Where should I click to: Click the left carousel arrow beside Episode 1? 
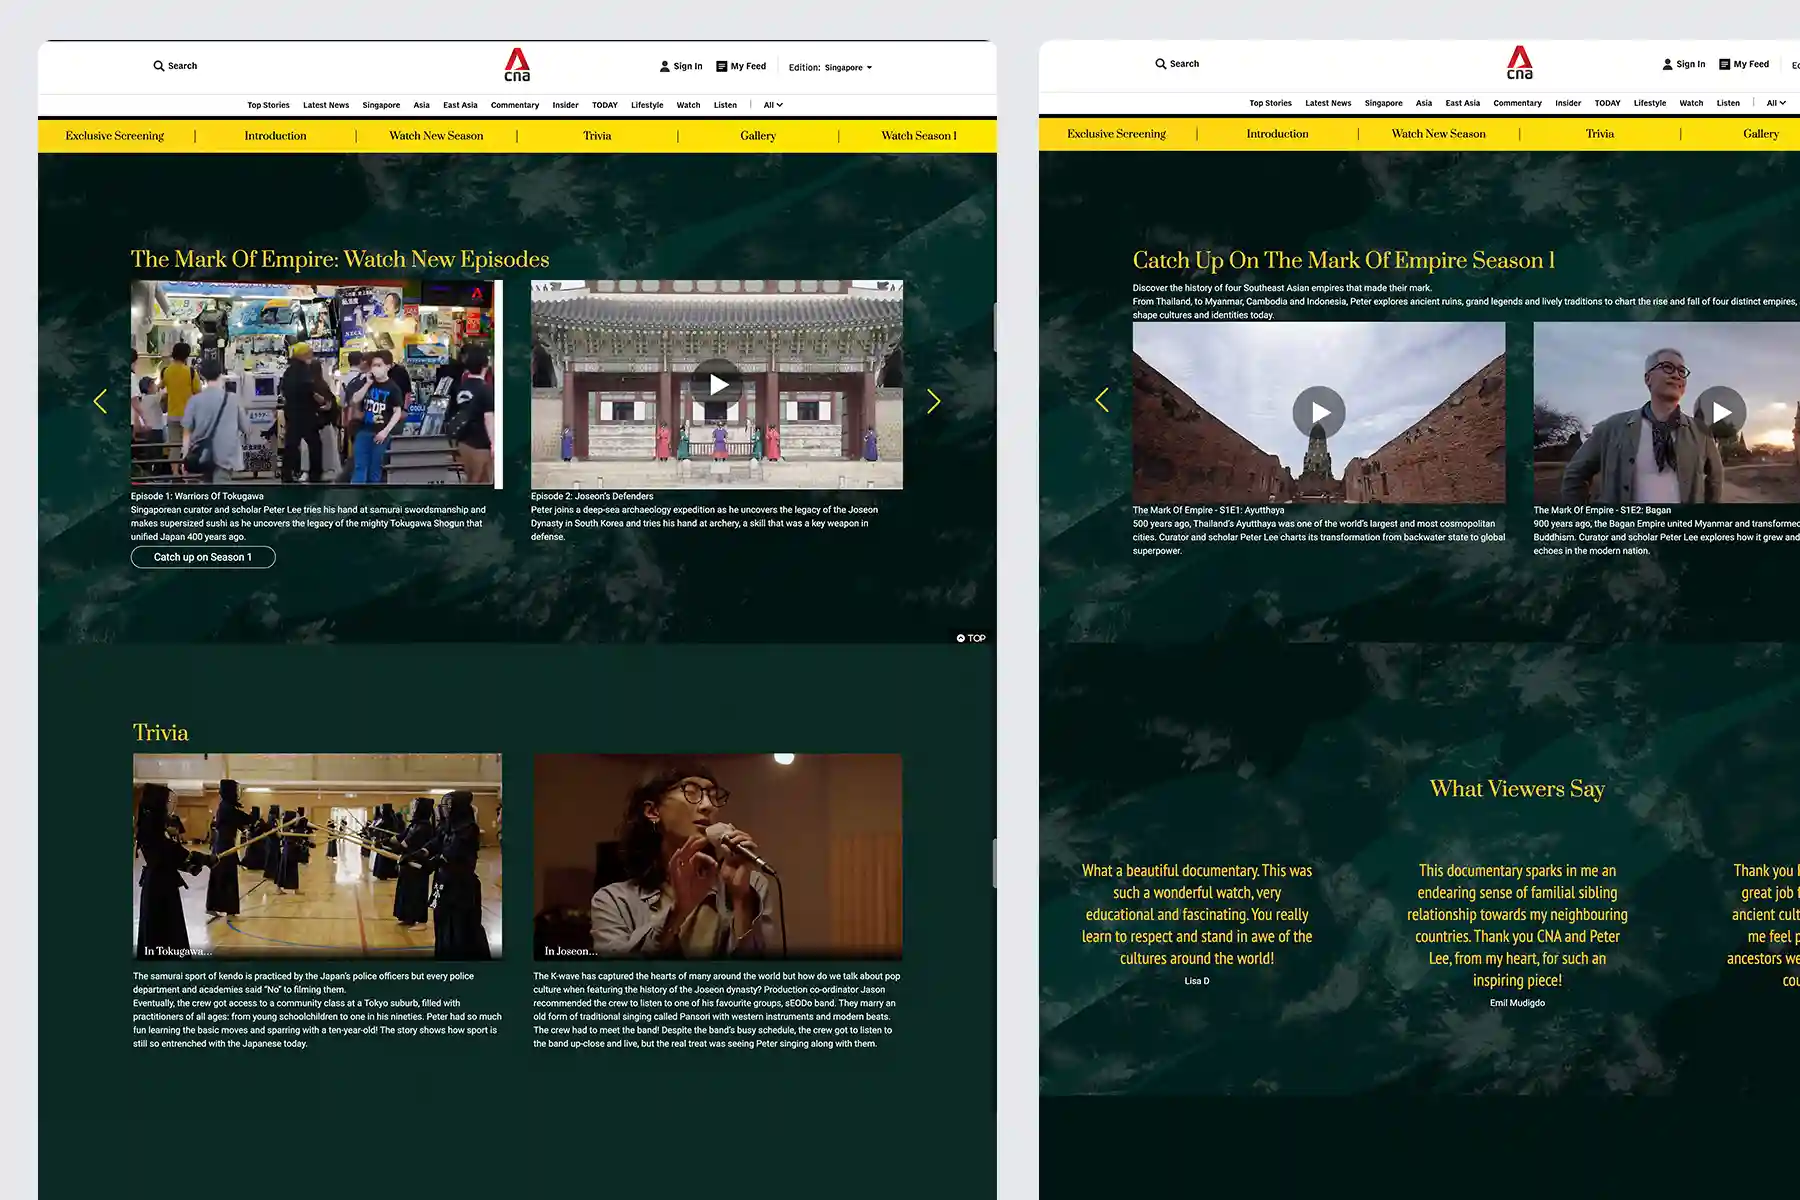(100, 402)
